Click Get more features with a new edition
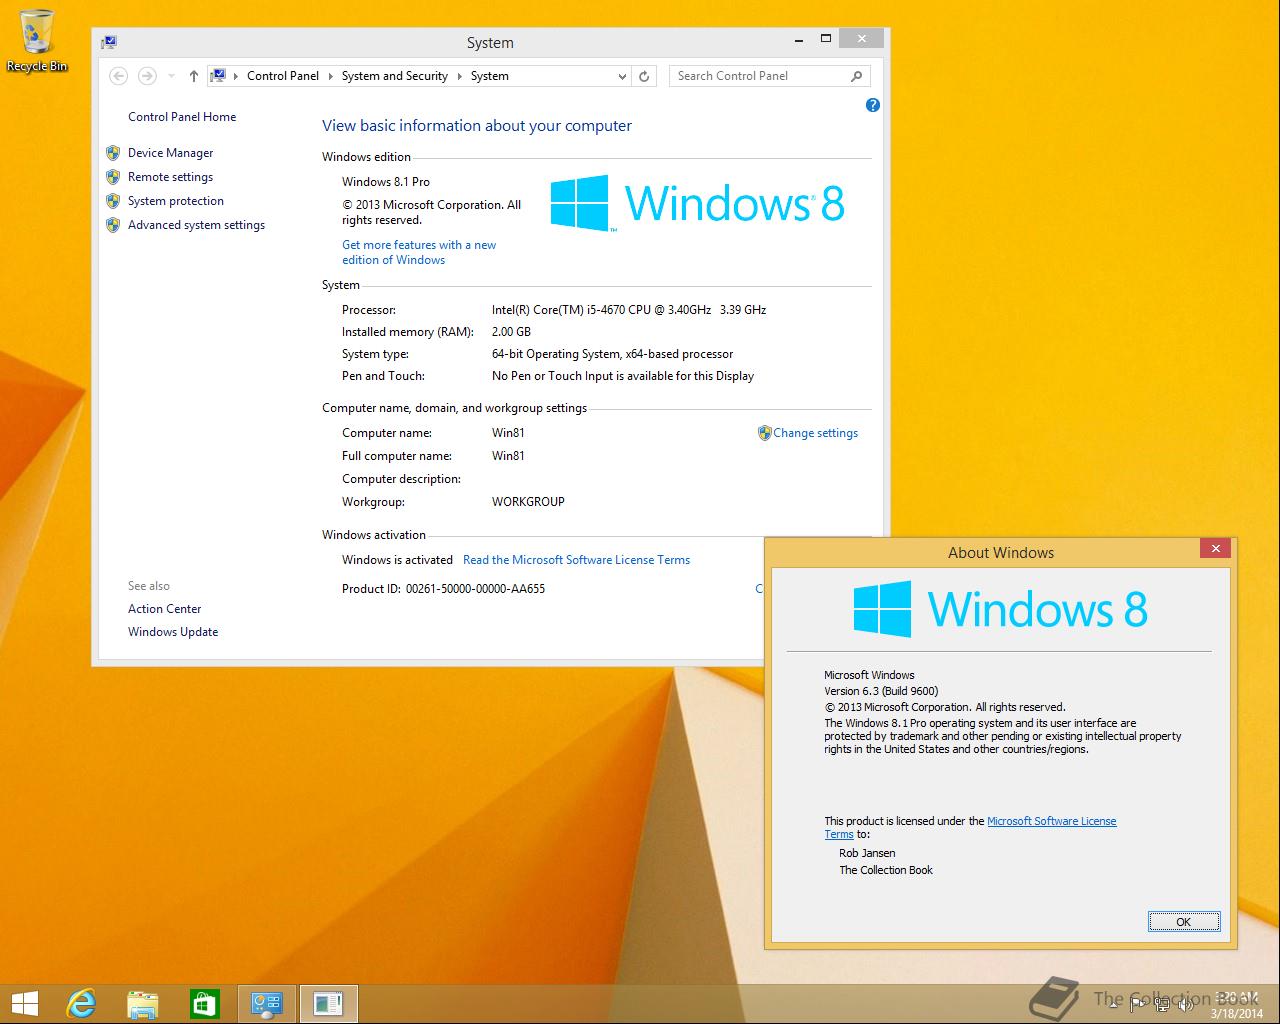This screenshot has width=1280, height=1024. click(419, 252)
